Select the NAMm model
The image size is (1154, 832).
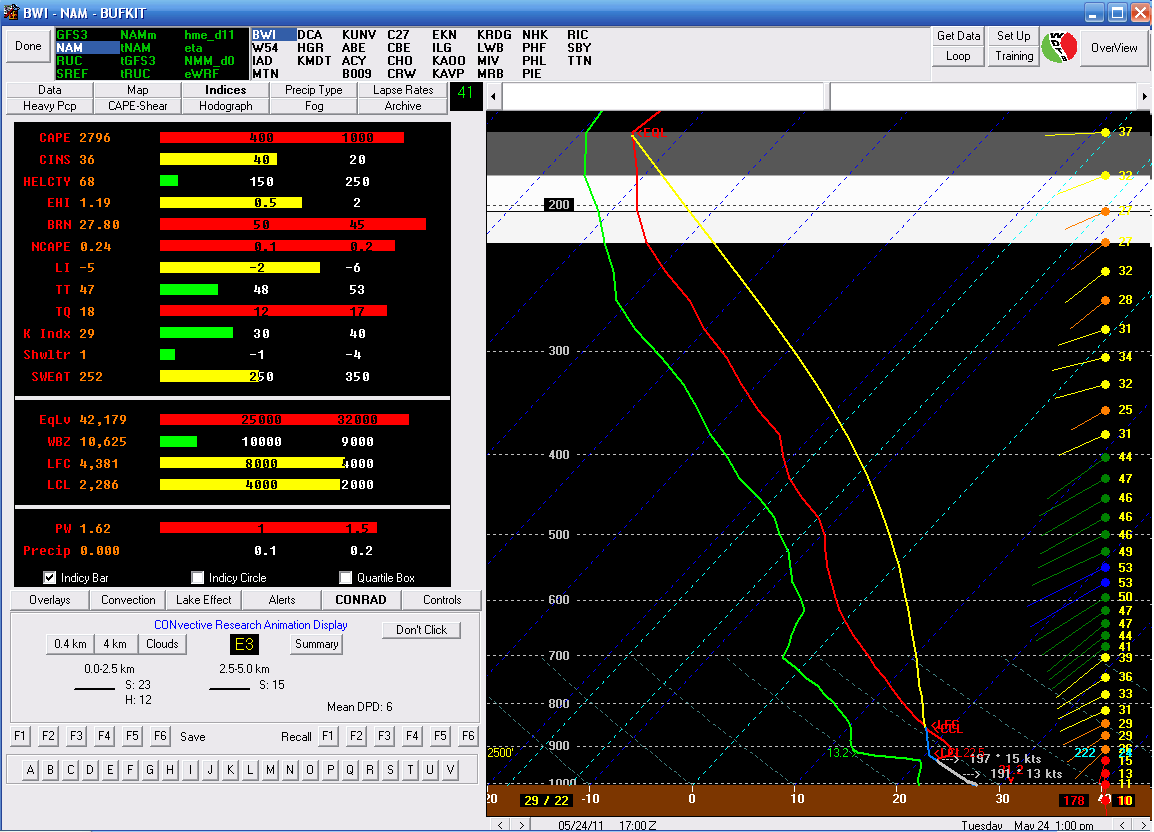click(138, 35)
